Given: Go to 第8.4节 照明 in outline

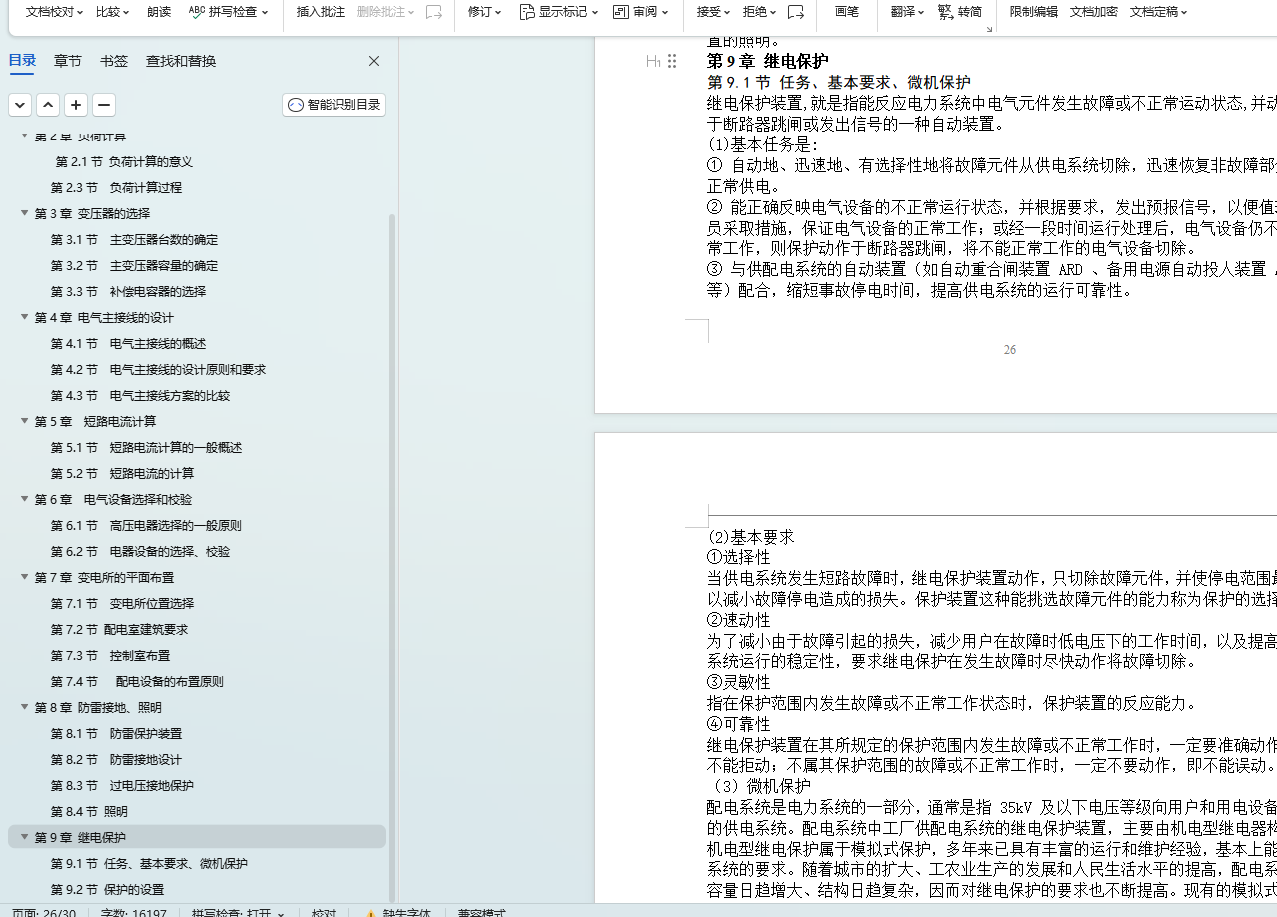Looking at the screenshot, I should 89,811.
